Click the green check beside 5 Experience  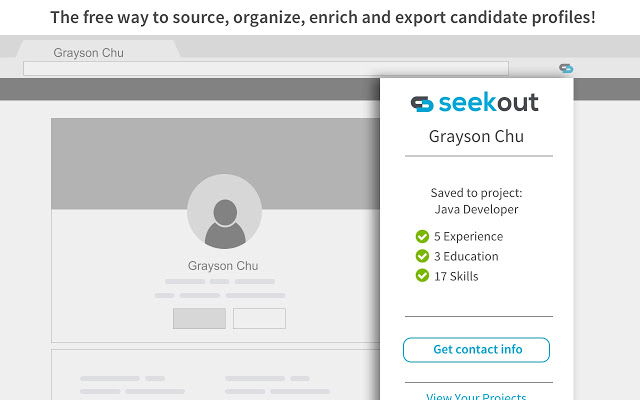click(422, 236)
